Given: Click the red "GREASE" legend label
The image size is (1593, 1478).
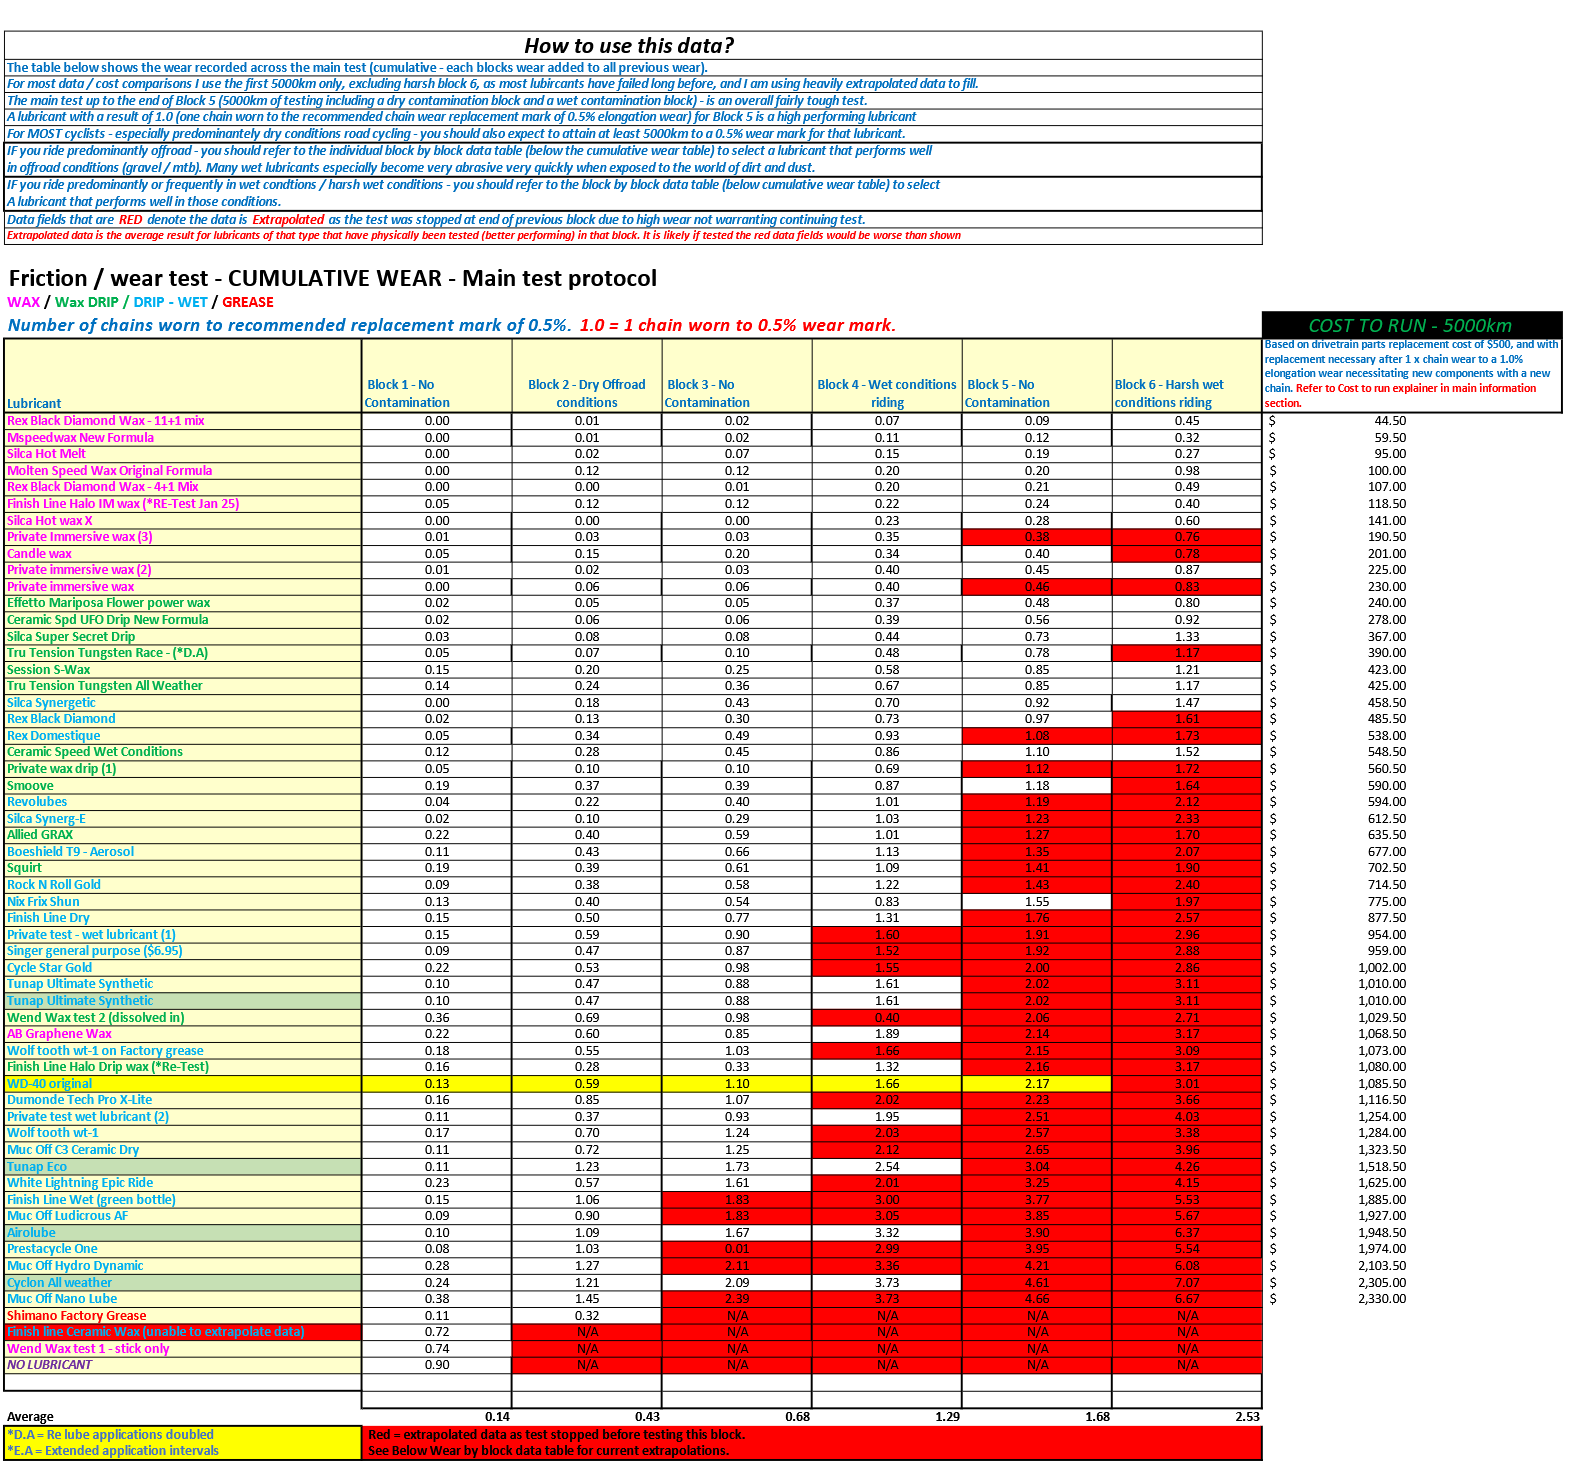Looking at the screenshot, I should coord(248,303).
